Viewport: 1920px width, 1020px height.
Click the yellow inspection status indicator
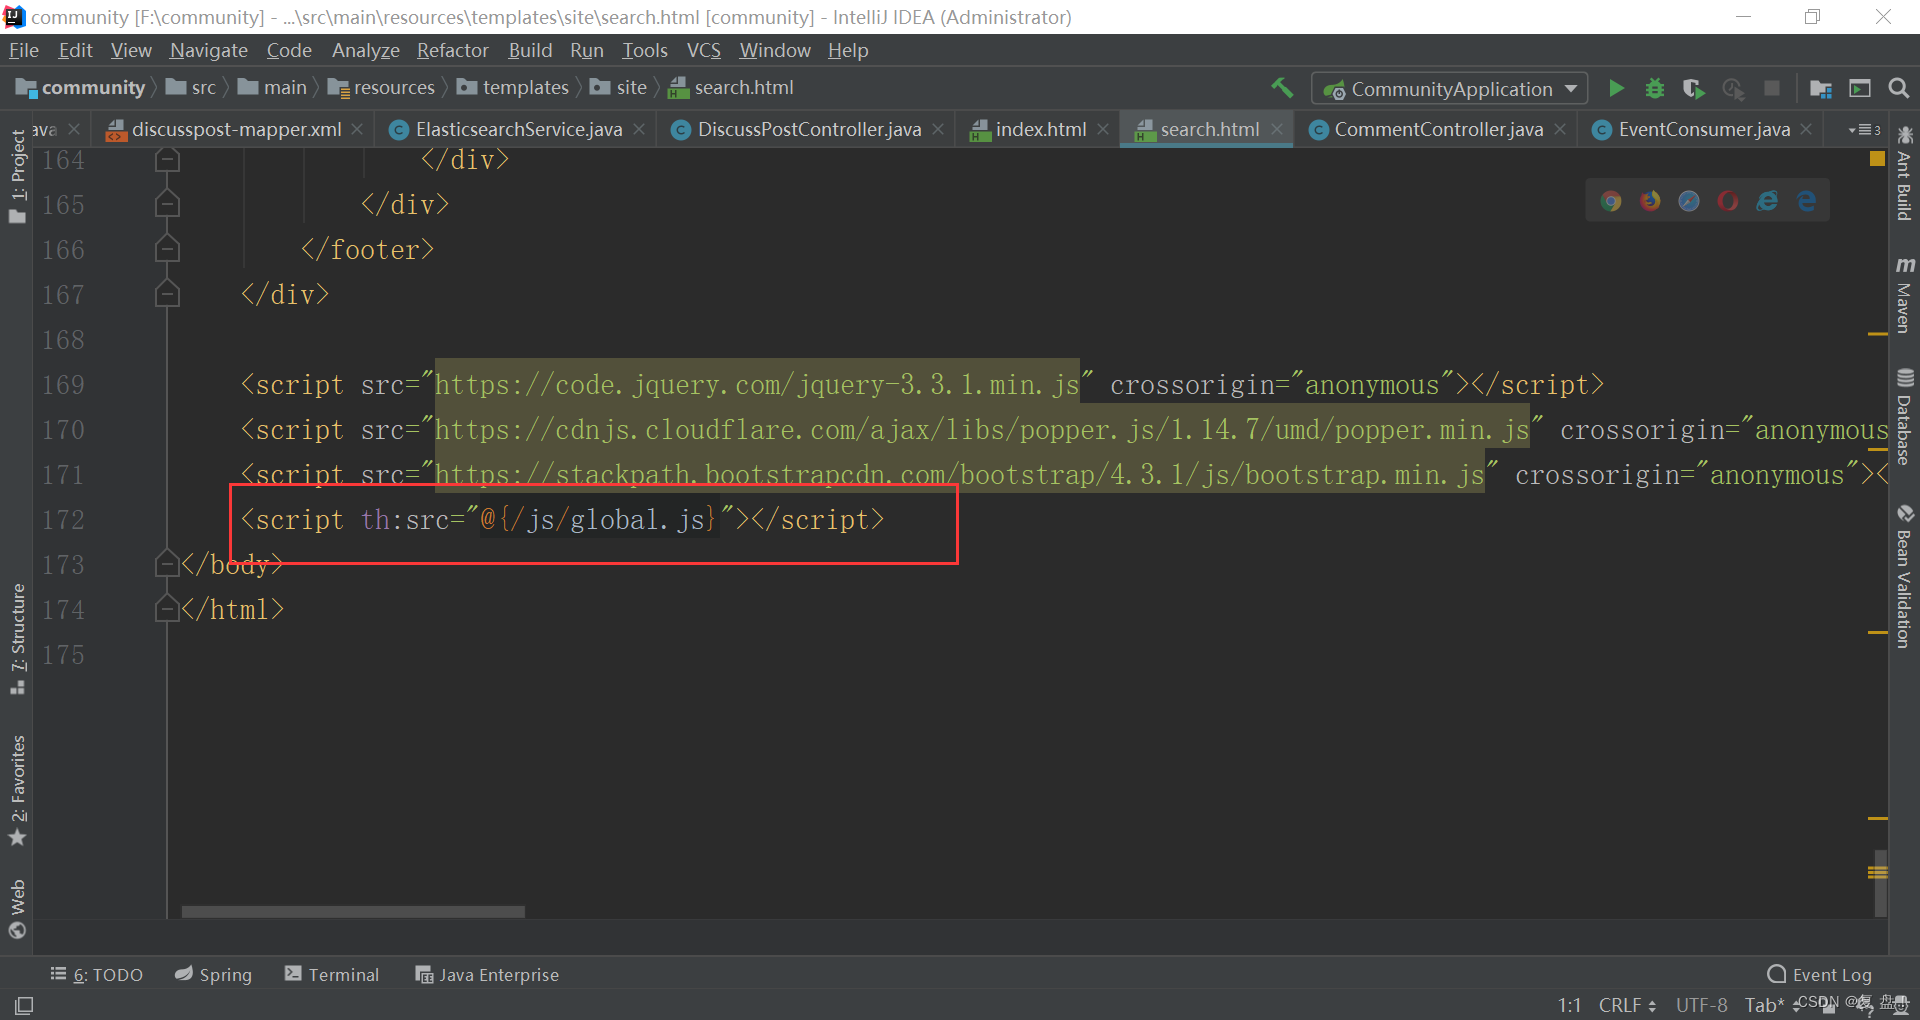click(1877, 159)
